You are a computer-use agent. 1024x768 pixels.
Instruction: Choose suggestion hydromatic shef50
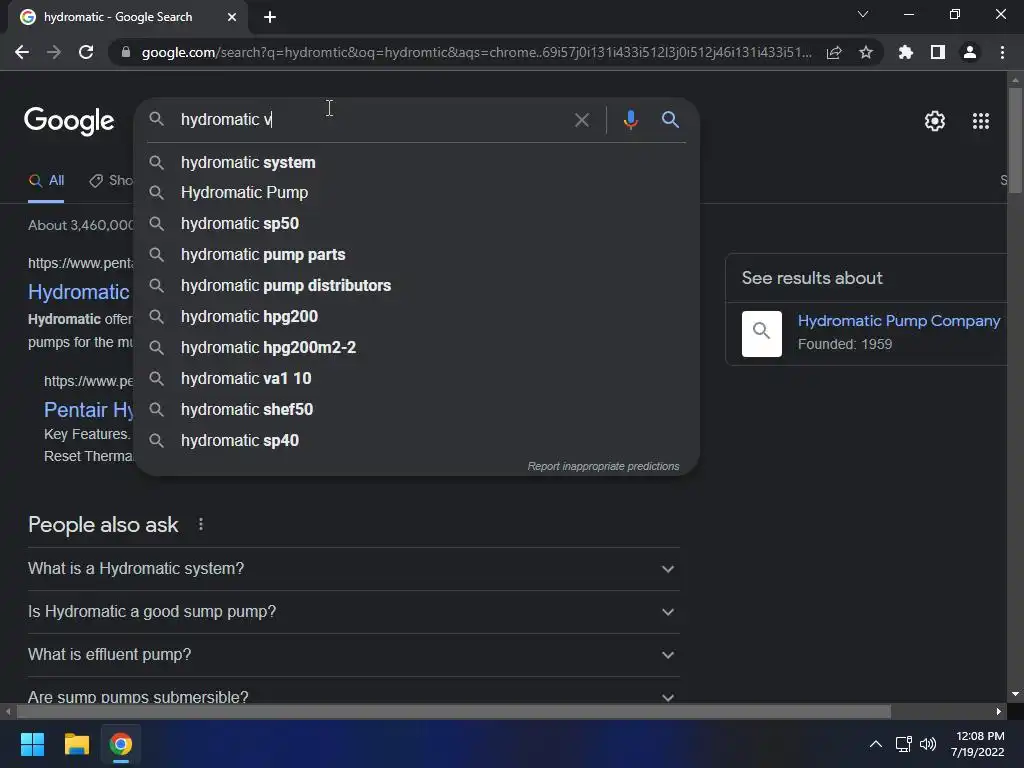417,409
